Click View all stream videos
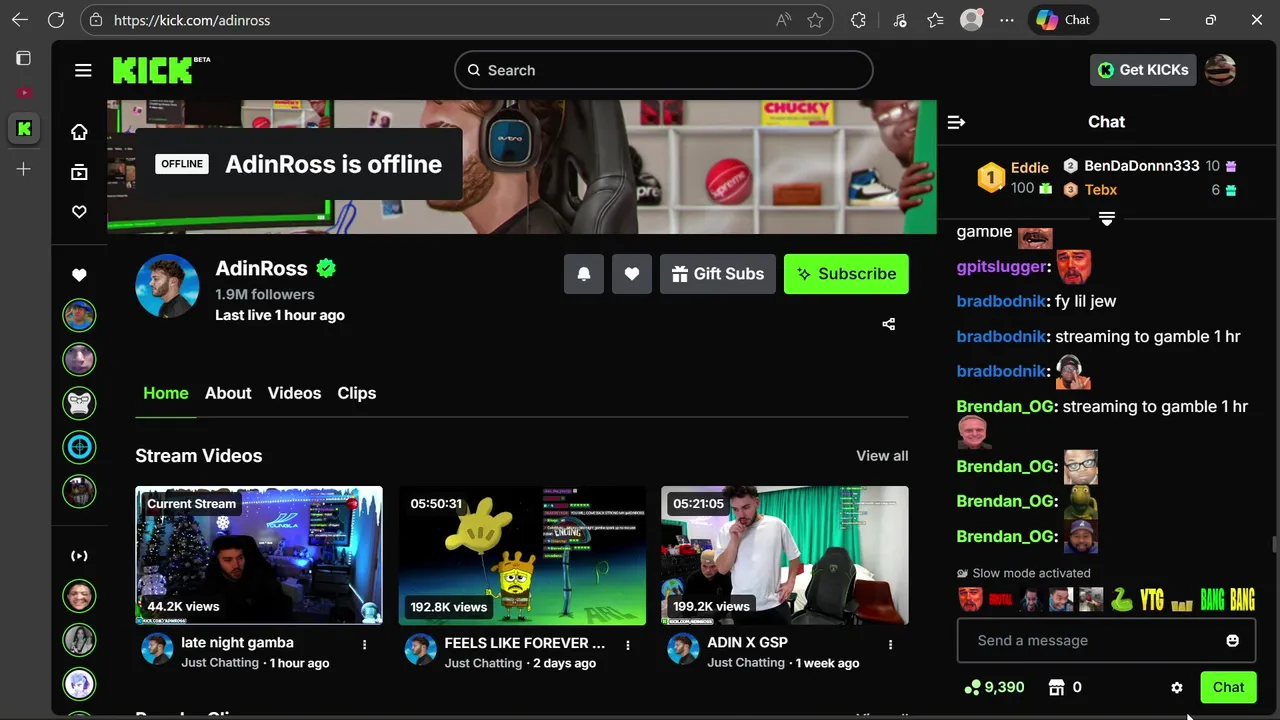This screenshot has height=720, width=1280. tap(882, 456)
